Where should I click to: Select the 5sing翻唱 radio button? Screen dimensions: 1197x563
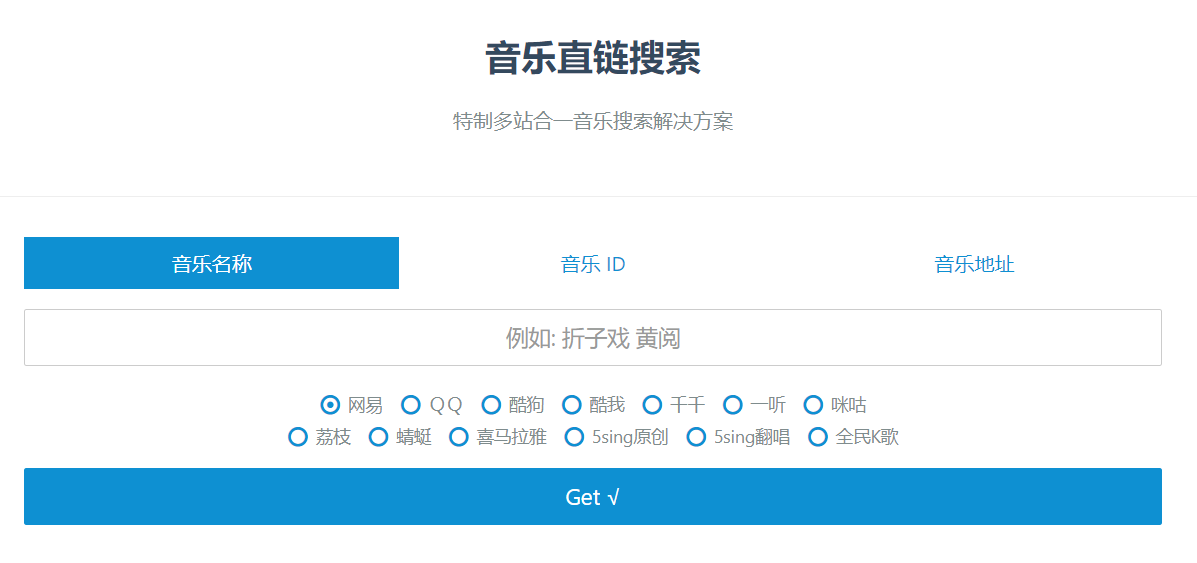click(696, 437)
